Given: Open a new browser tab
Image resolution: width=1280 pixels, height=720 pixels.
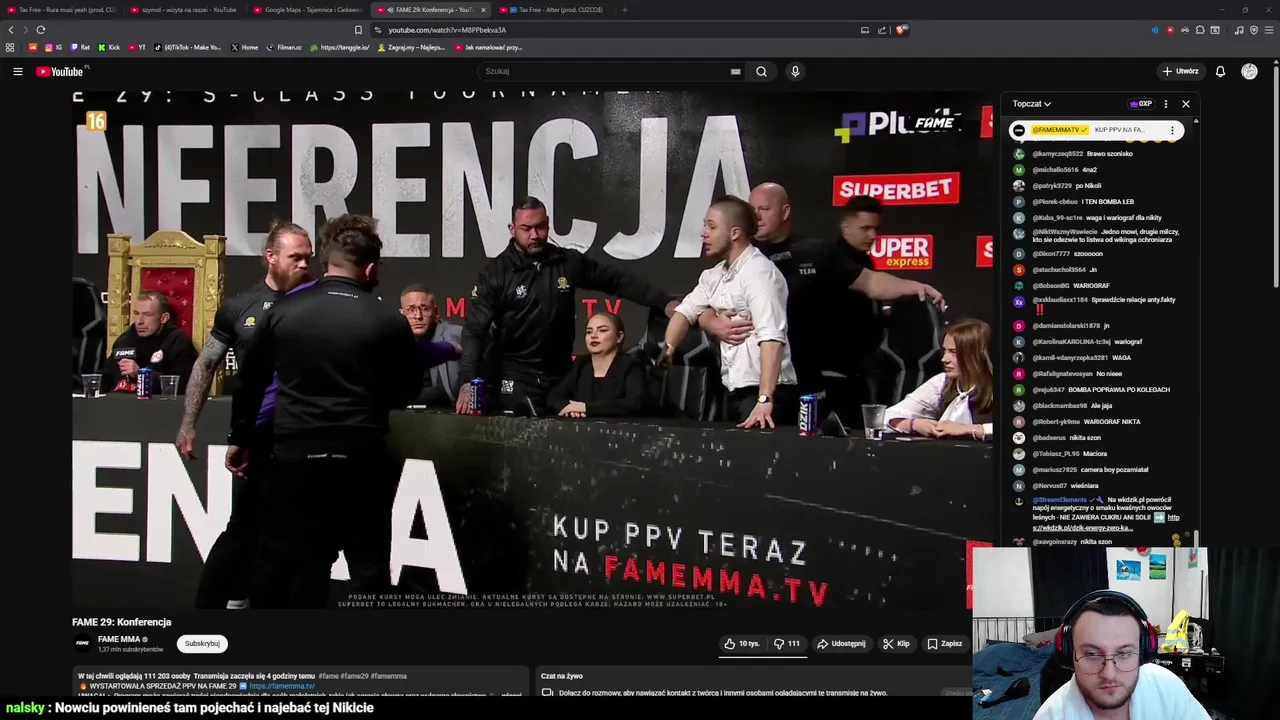Looking at the screenshot, I should point(624,10).
